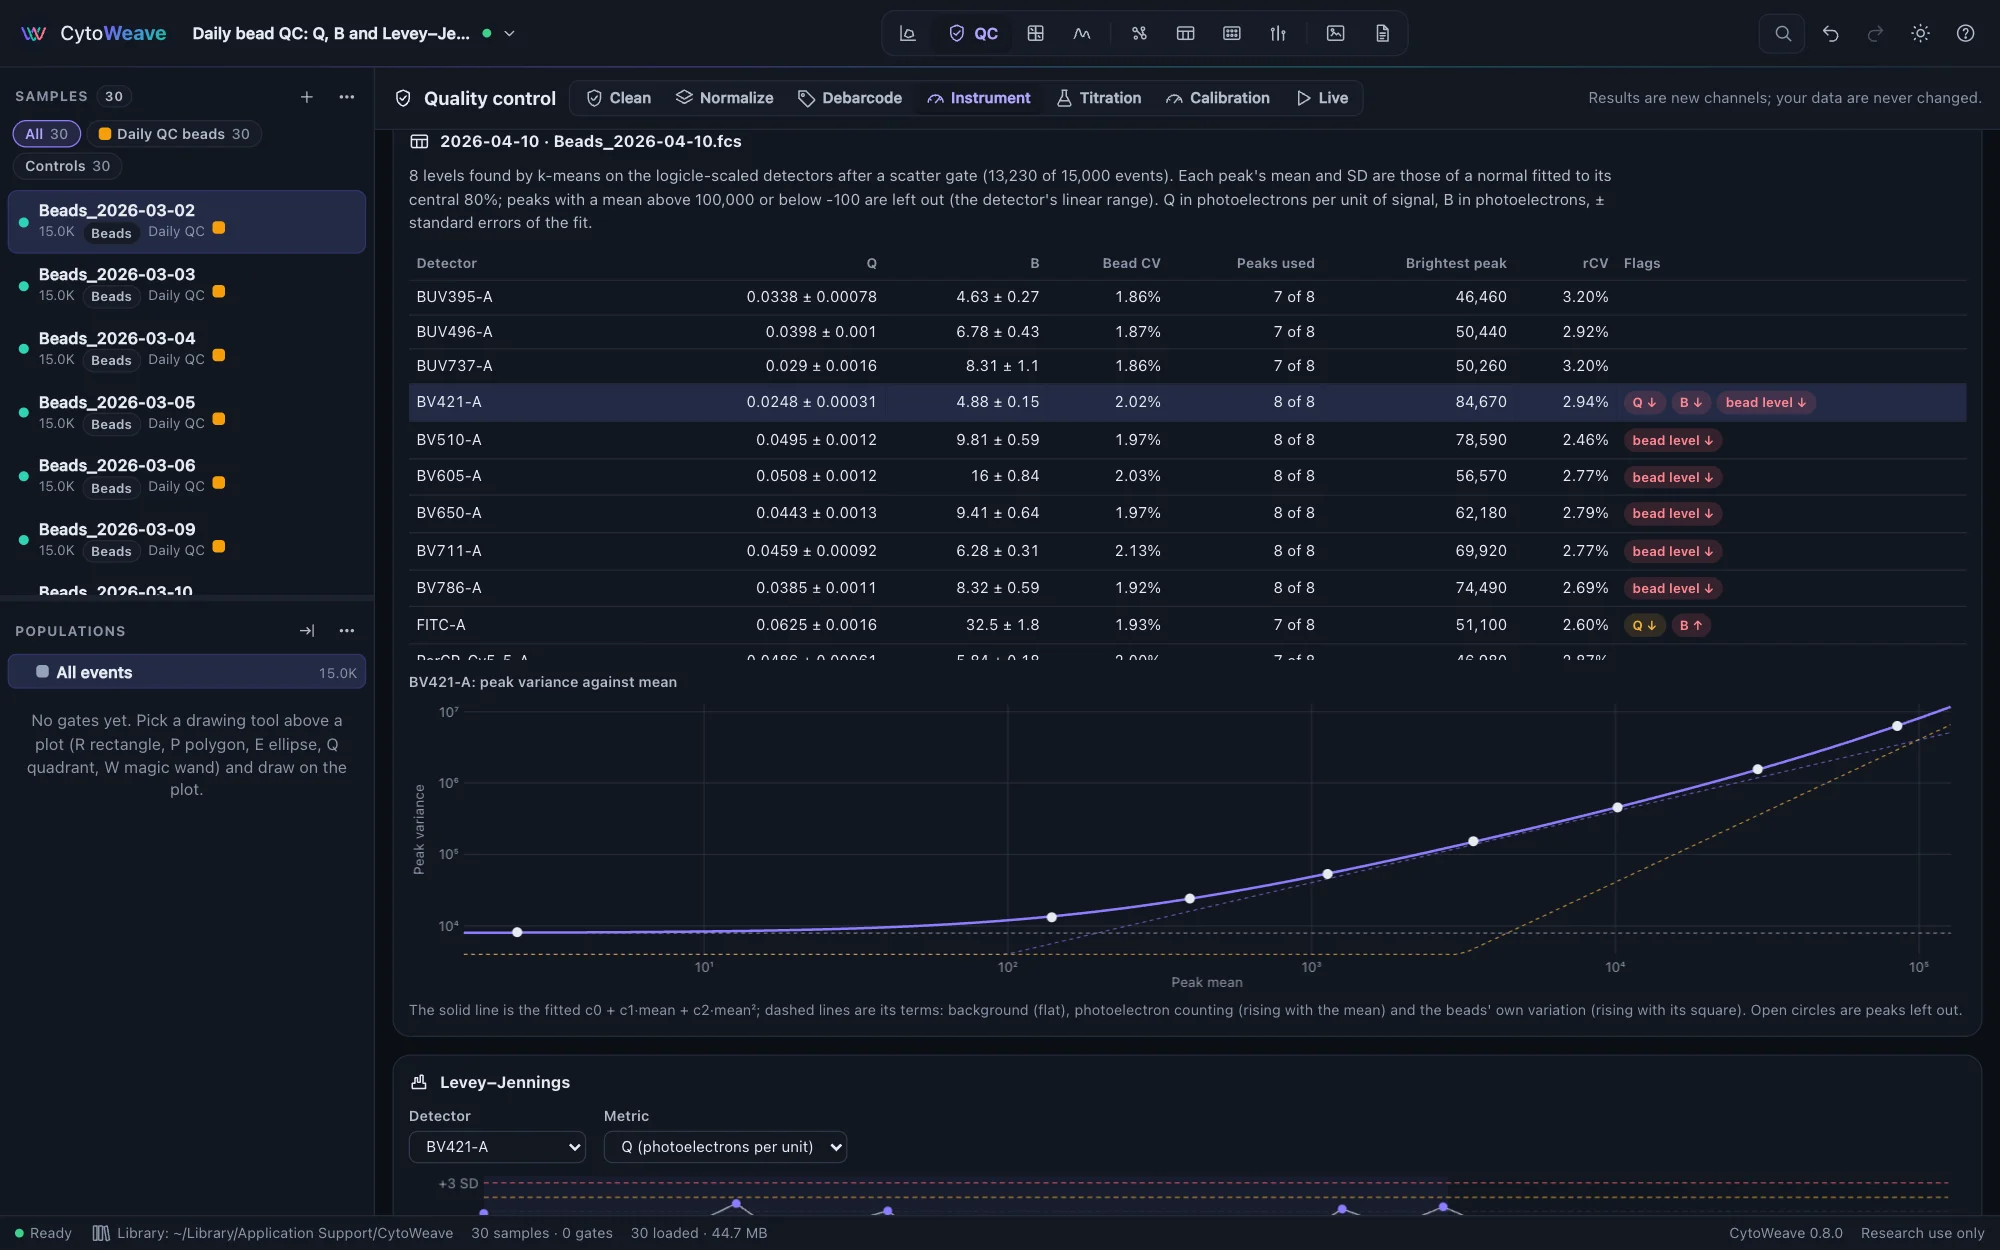
Task: Switch to the Calibration tab
Action: point(1218,97)
